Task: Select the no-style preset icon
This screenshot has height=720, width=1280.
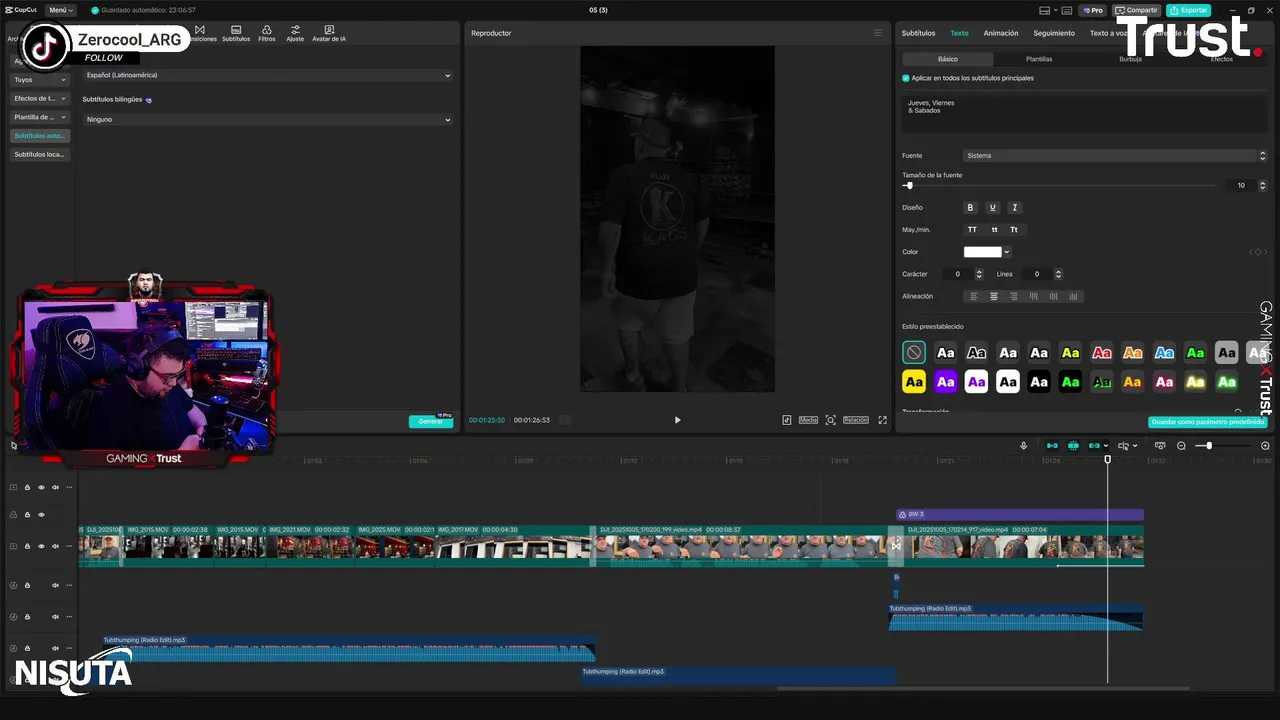Action: pos(914,352)
